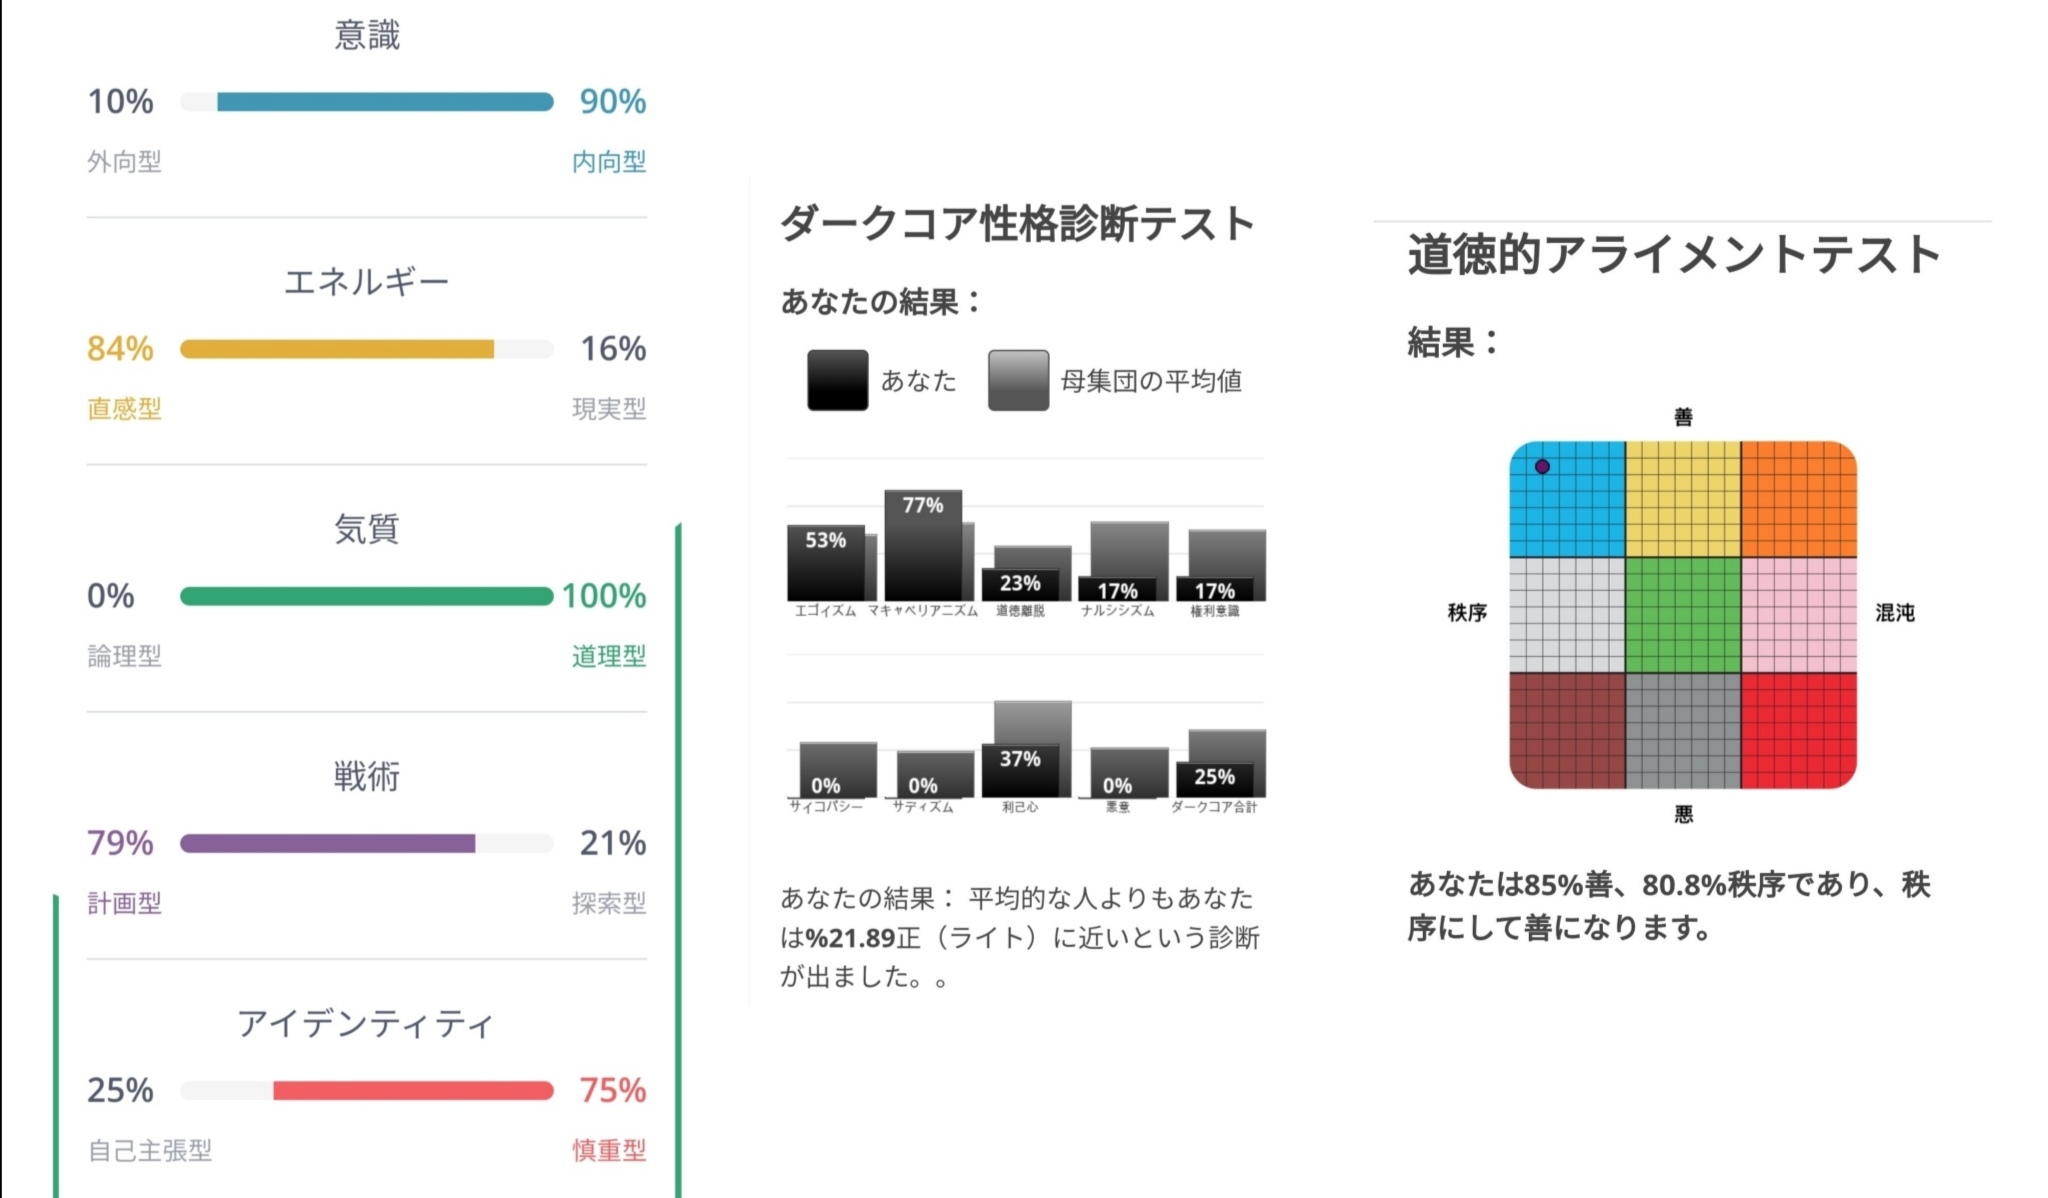Click the red アイデンティティ percentage bar

413,1091
